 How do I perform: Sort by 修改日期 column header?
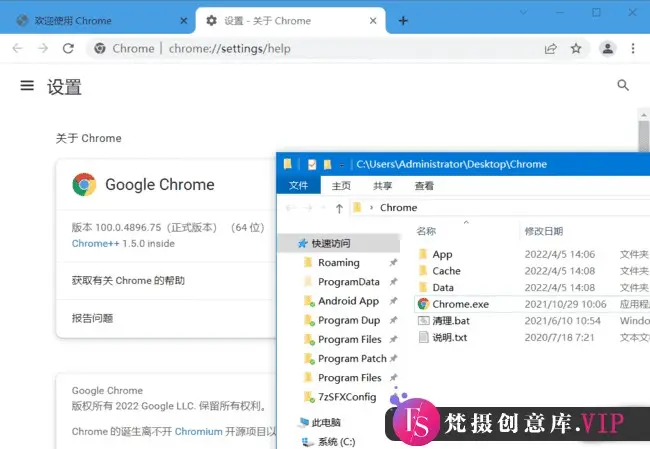pos(543,231)
